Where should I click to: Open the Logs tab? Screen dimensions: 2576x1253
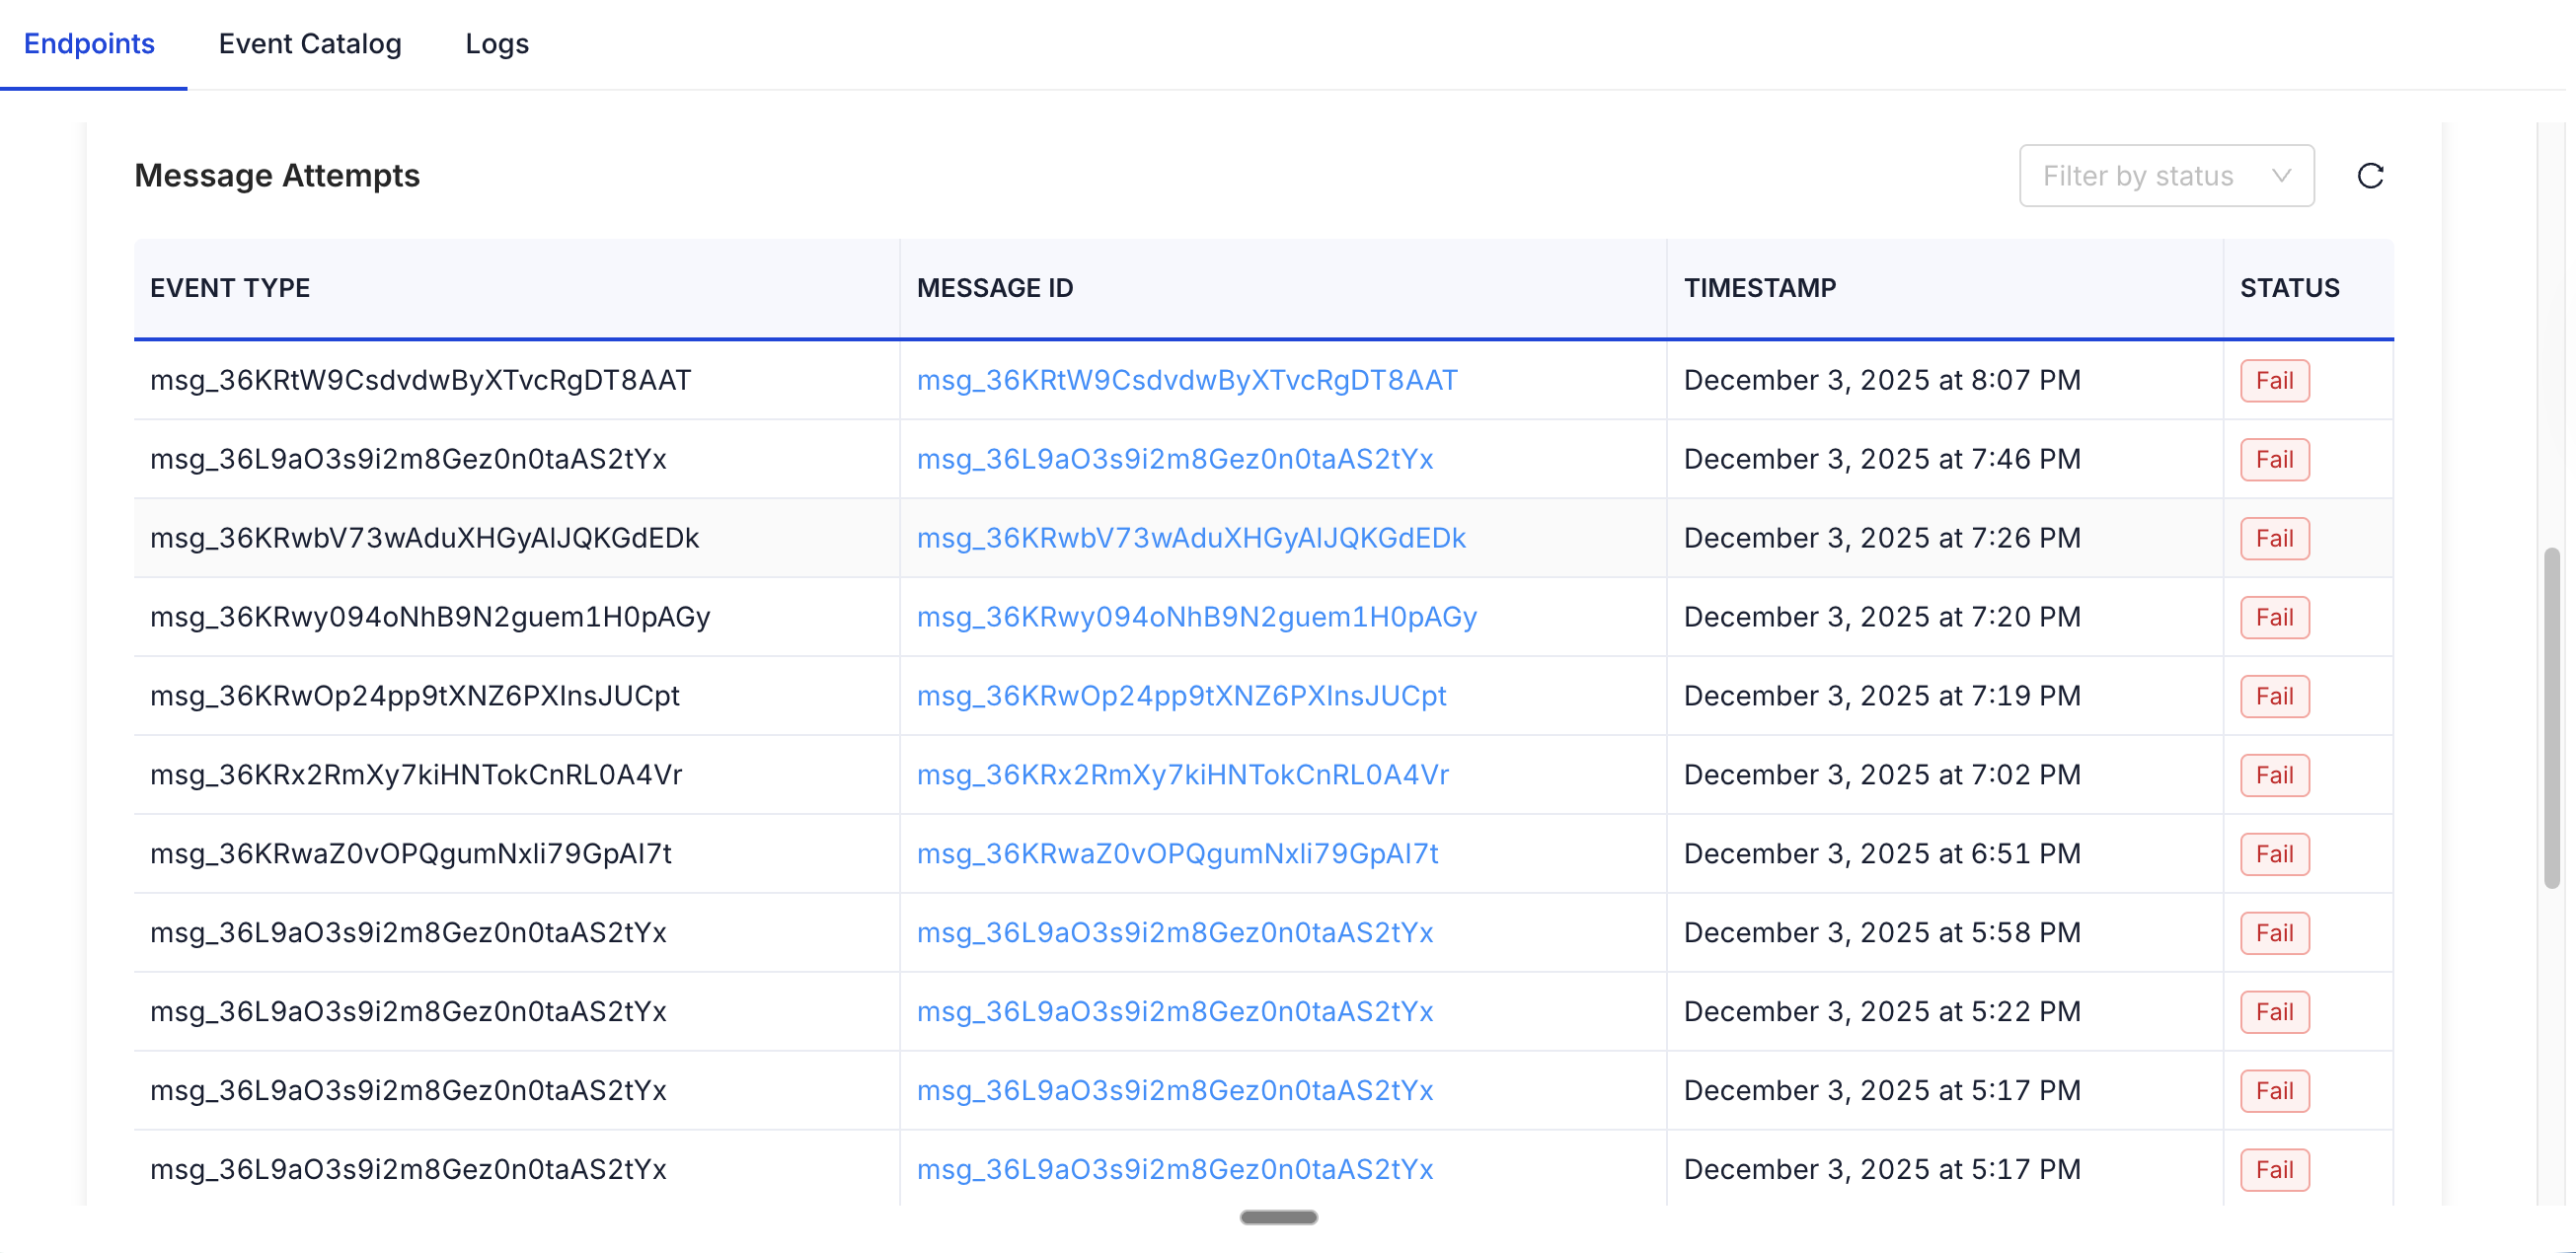tap(497, 44)
